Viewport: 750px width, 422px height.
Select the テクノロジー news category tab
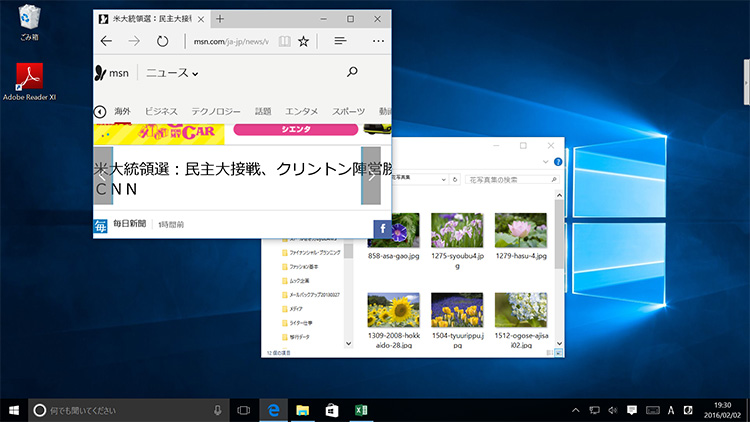tap(216, 111)
